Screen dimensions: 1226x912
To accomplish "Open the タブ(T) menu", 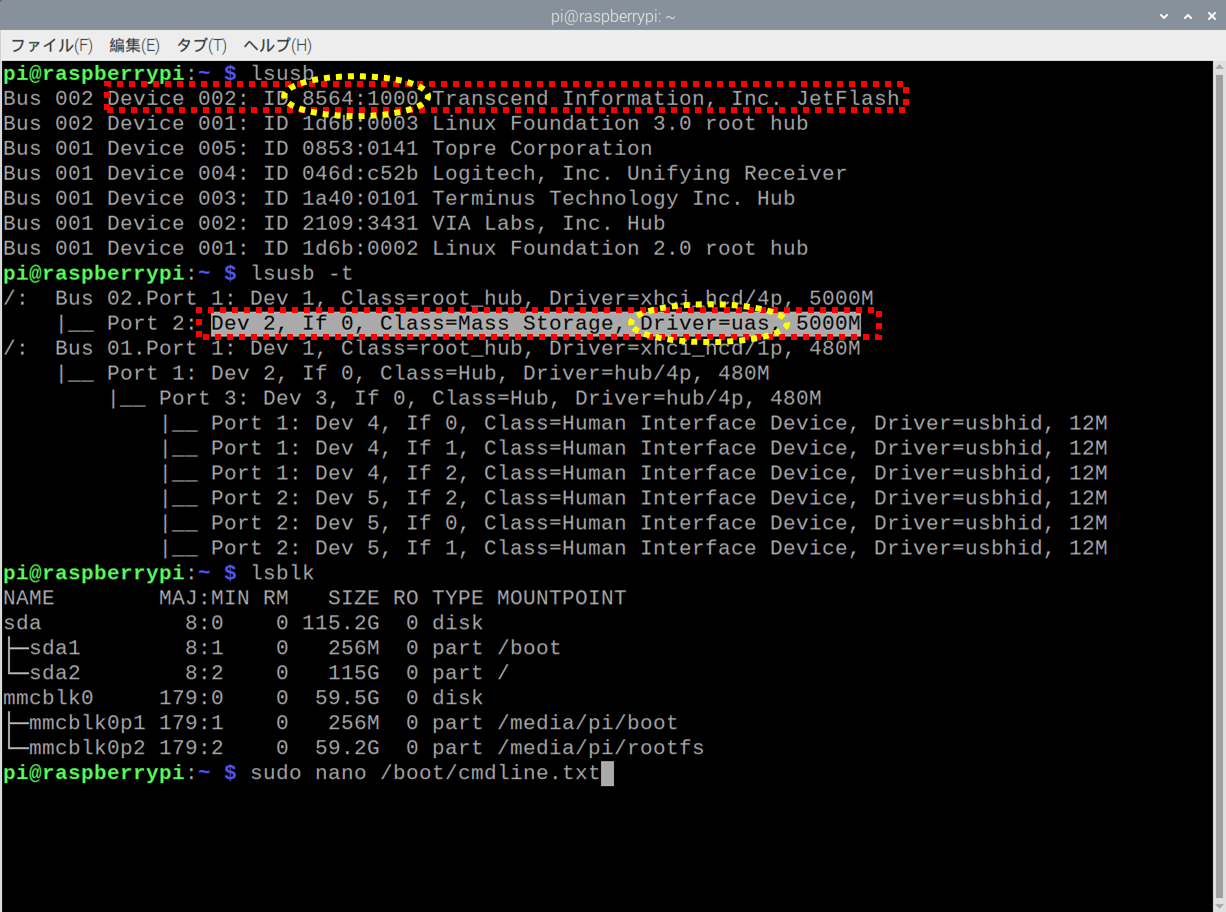I will (201, 46).
